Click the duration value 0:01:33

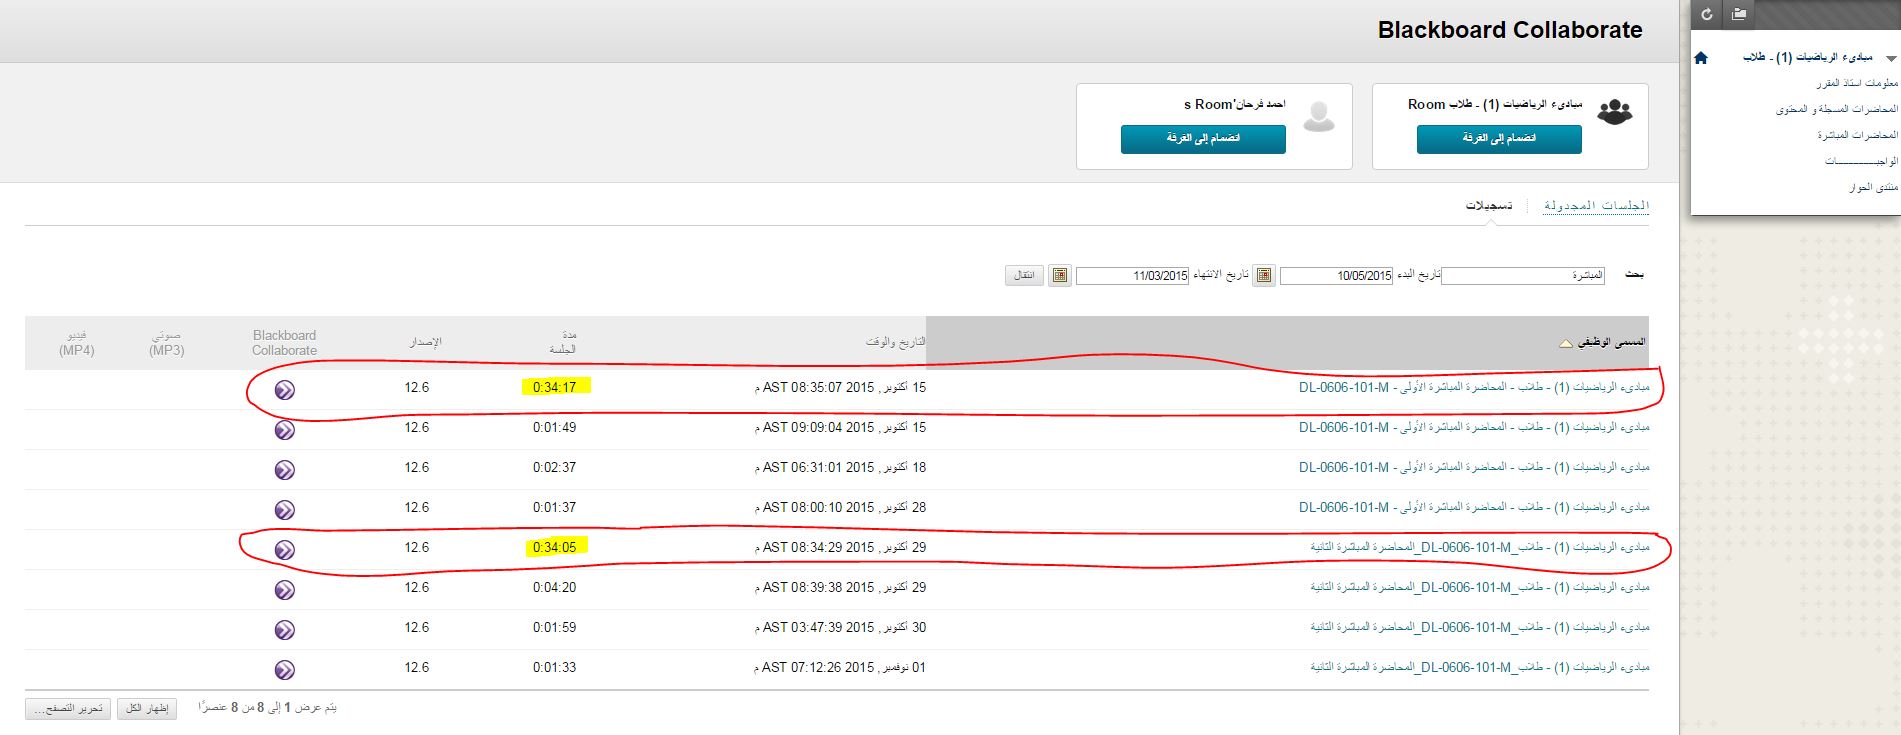pyautogui.click(x=554, y=667)
